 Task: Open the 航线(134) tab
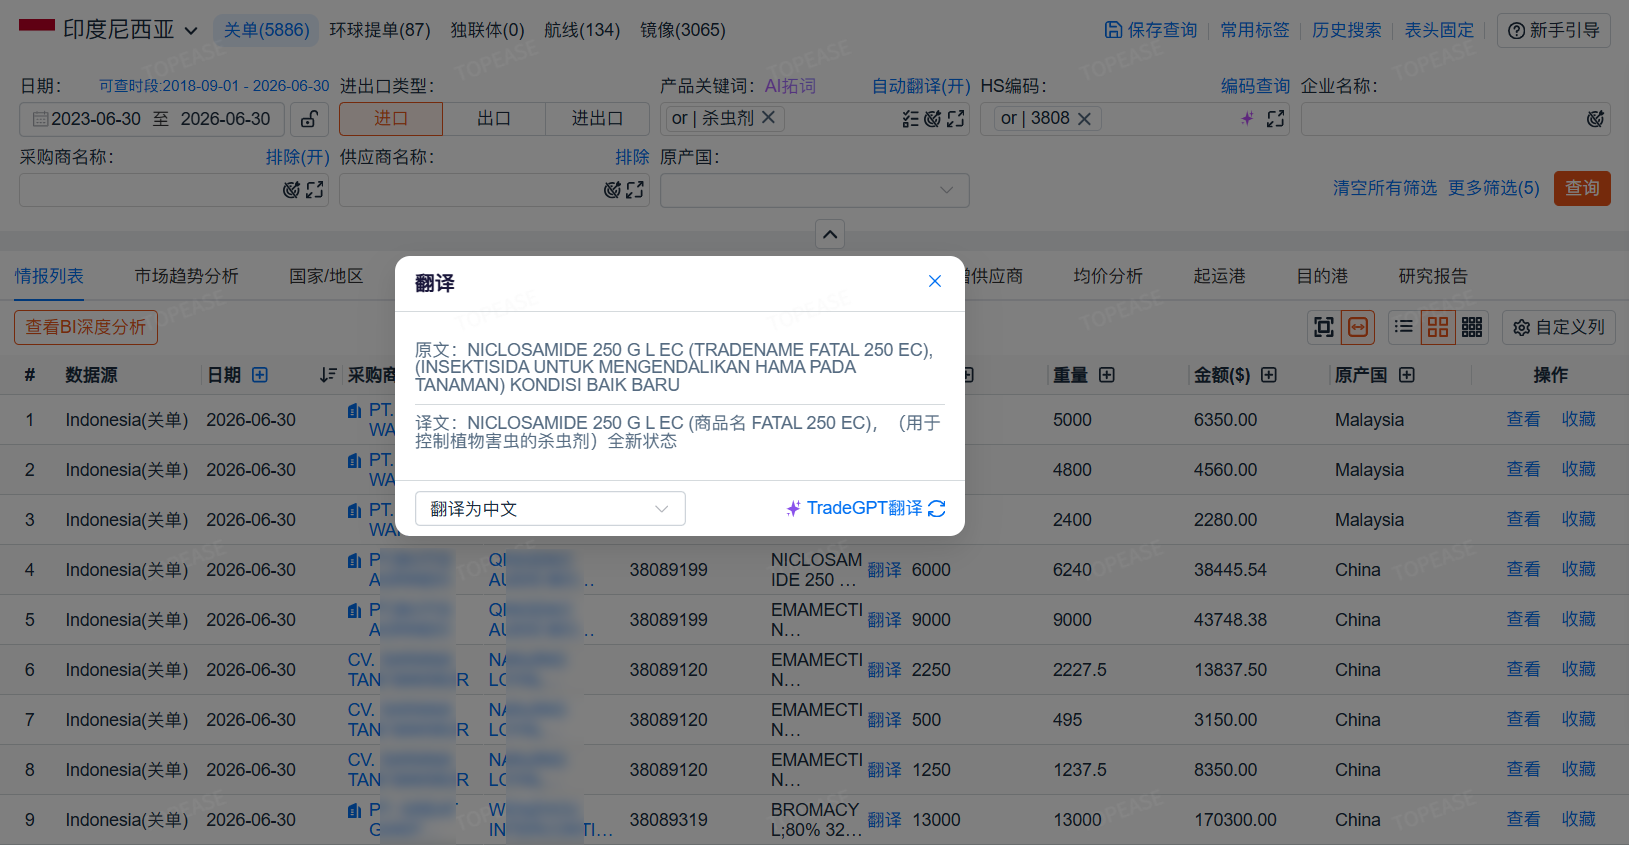click(x=582, y=30)
